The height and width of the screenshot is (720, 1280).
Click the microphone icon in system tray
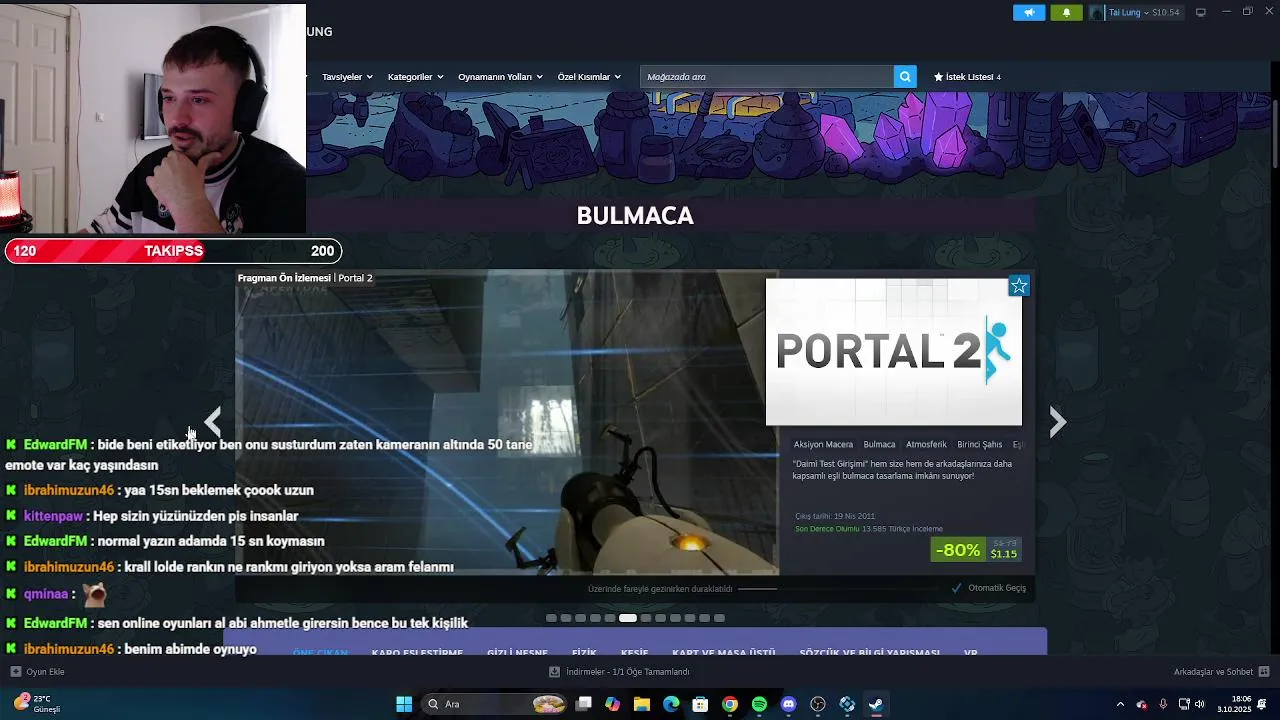pos(1163,704)
